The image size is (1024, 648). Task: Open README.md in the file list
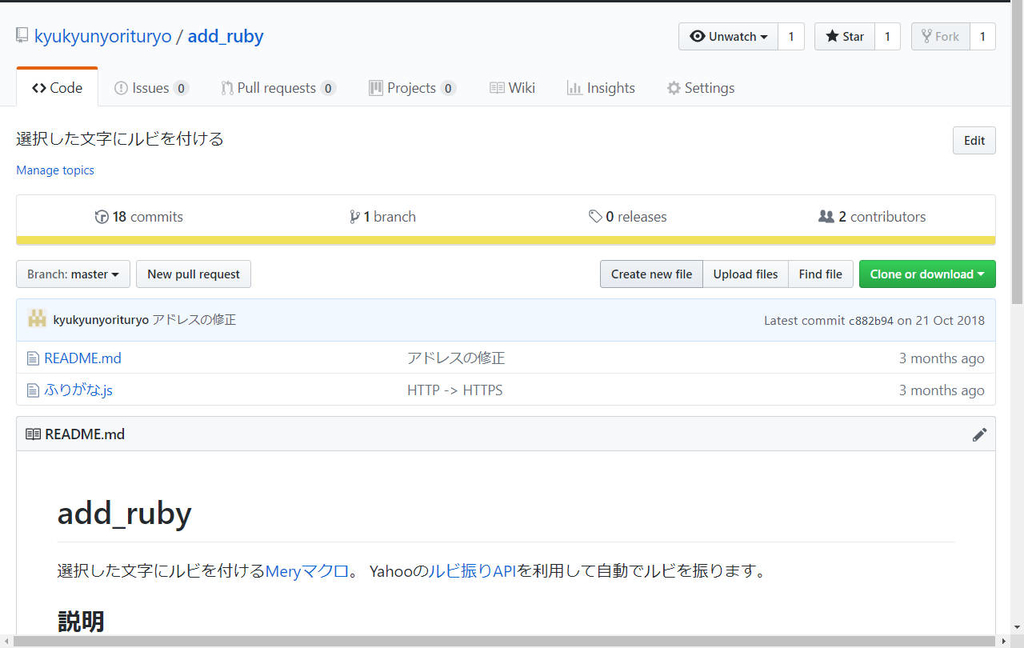82,359
